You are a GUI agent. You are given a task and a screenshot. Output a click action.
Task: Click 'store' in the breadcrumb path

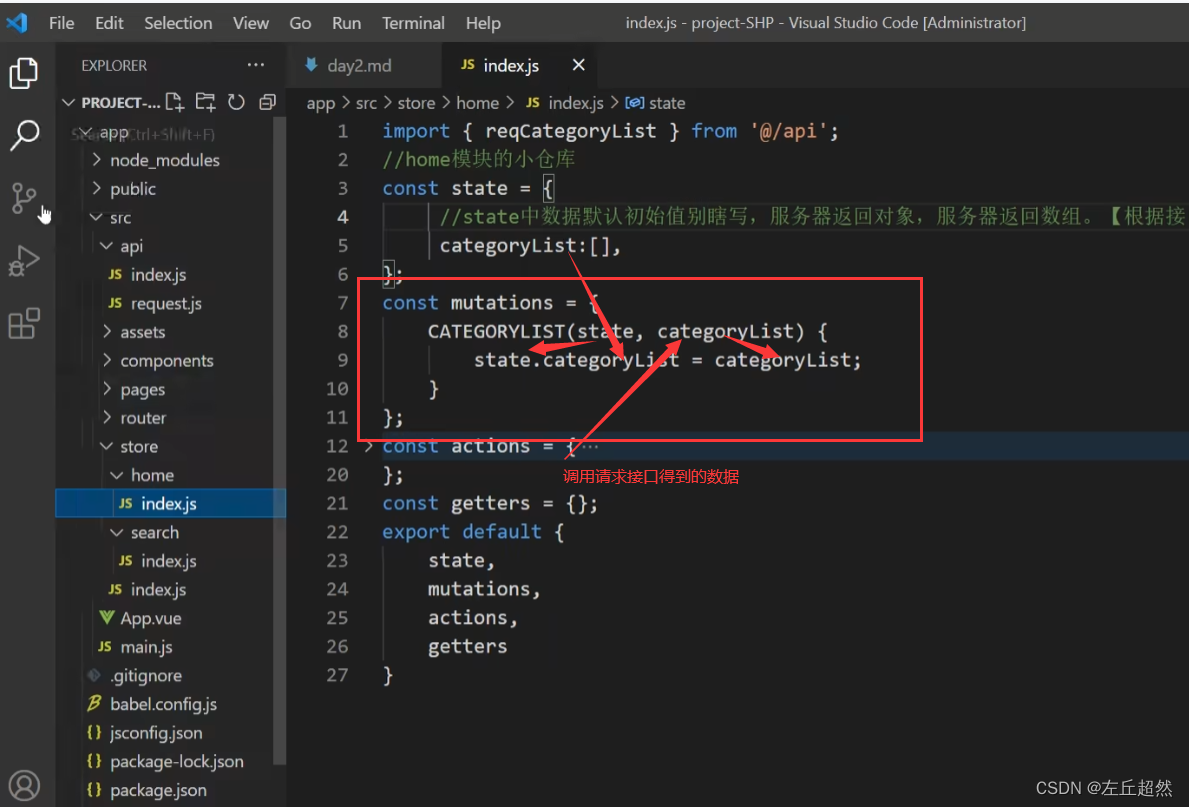point(416,103)
